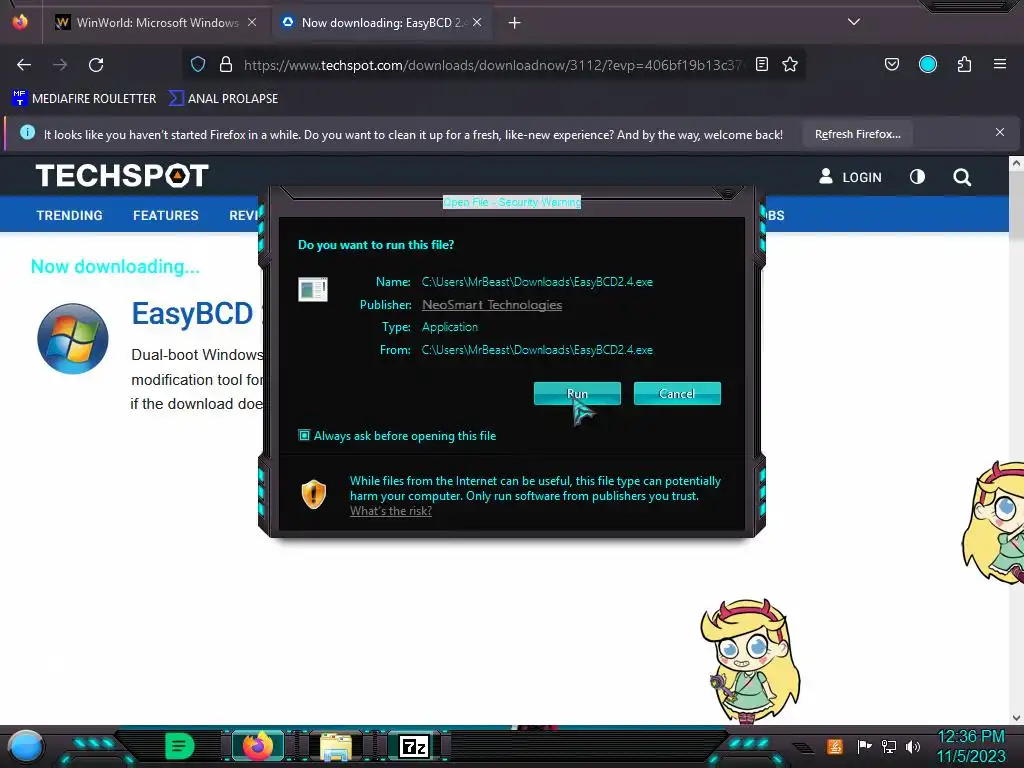Click the EasyBCD Windows logo thumbnail

72,338
